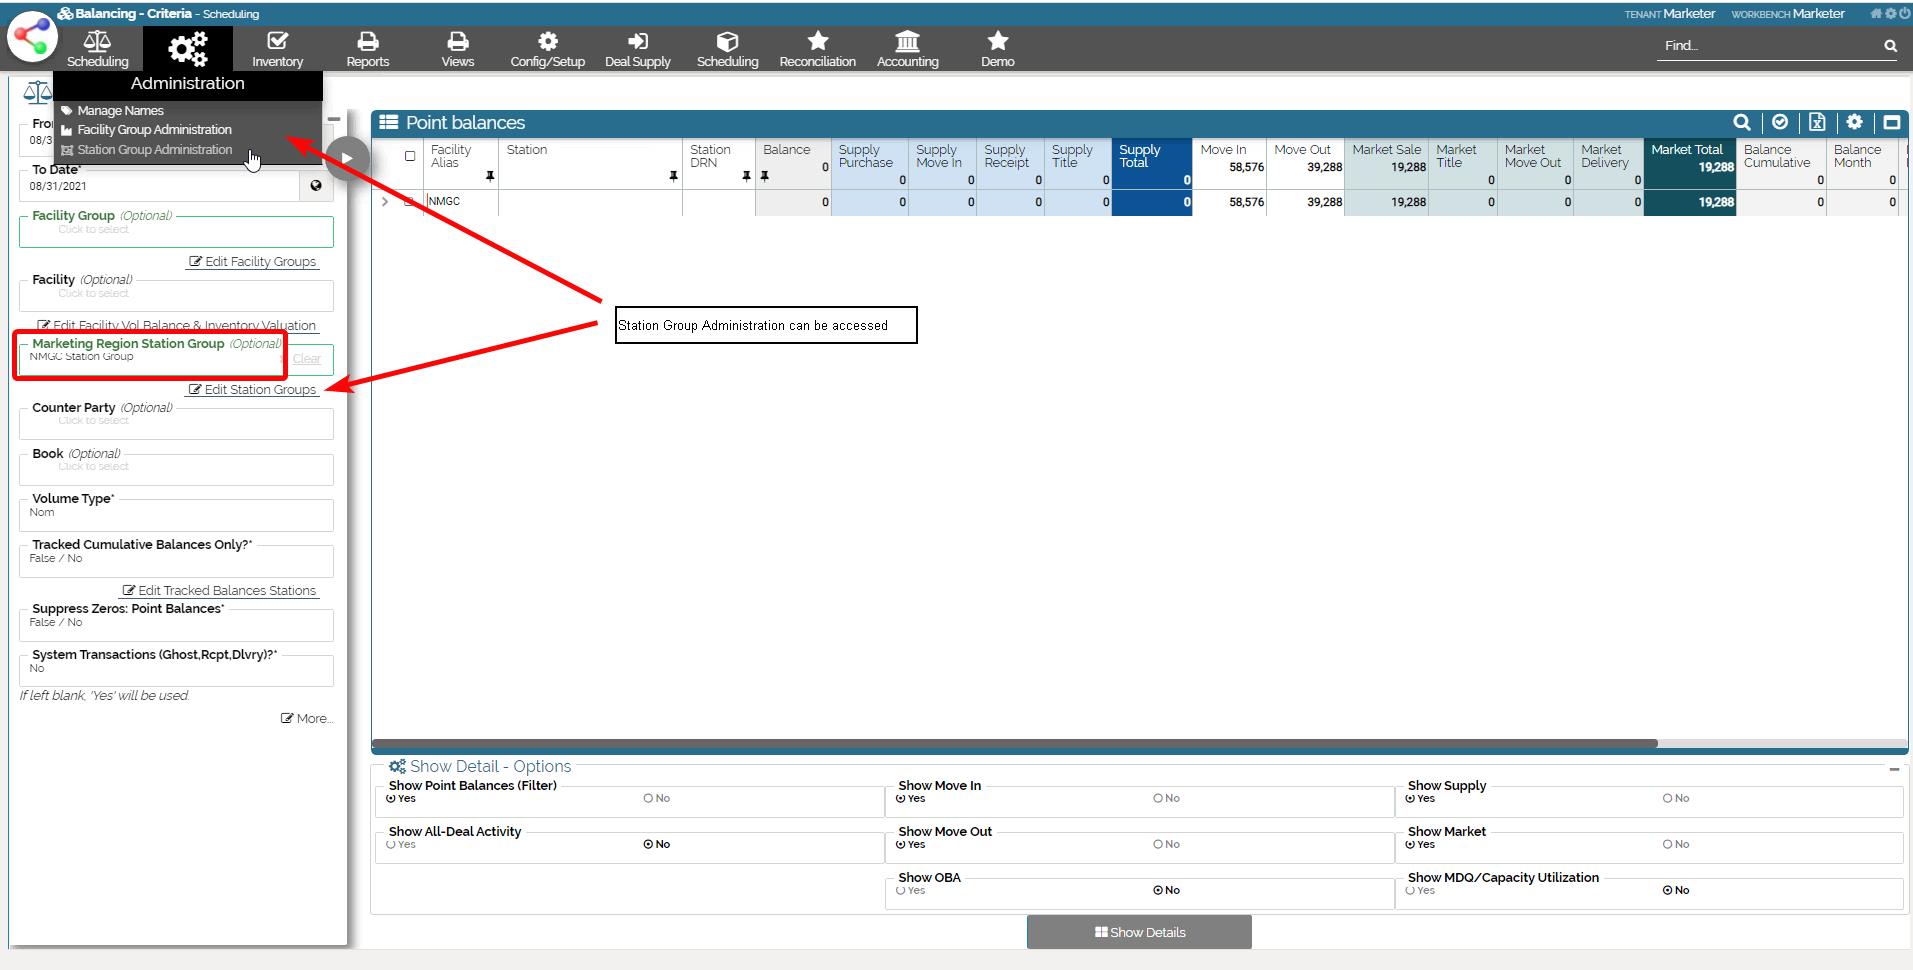Viewport: 1913px width, 970px height.
Task: Click the Edit Station Groups link
Action: pyautogui.click(x=253, y=390)
